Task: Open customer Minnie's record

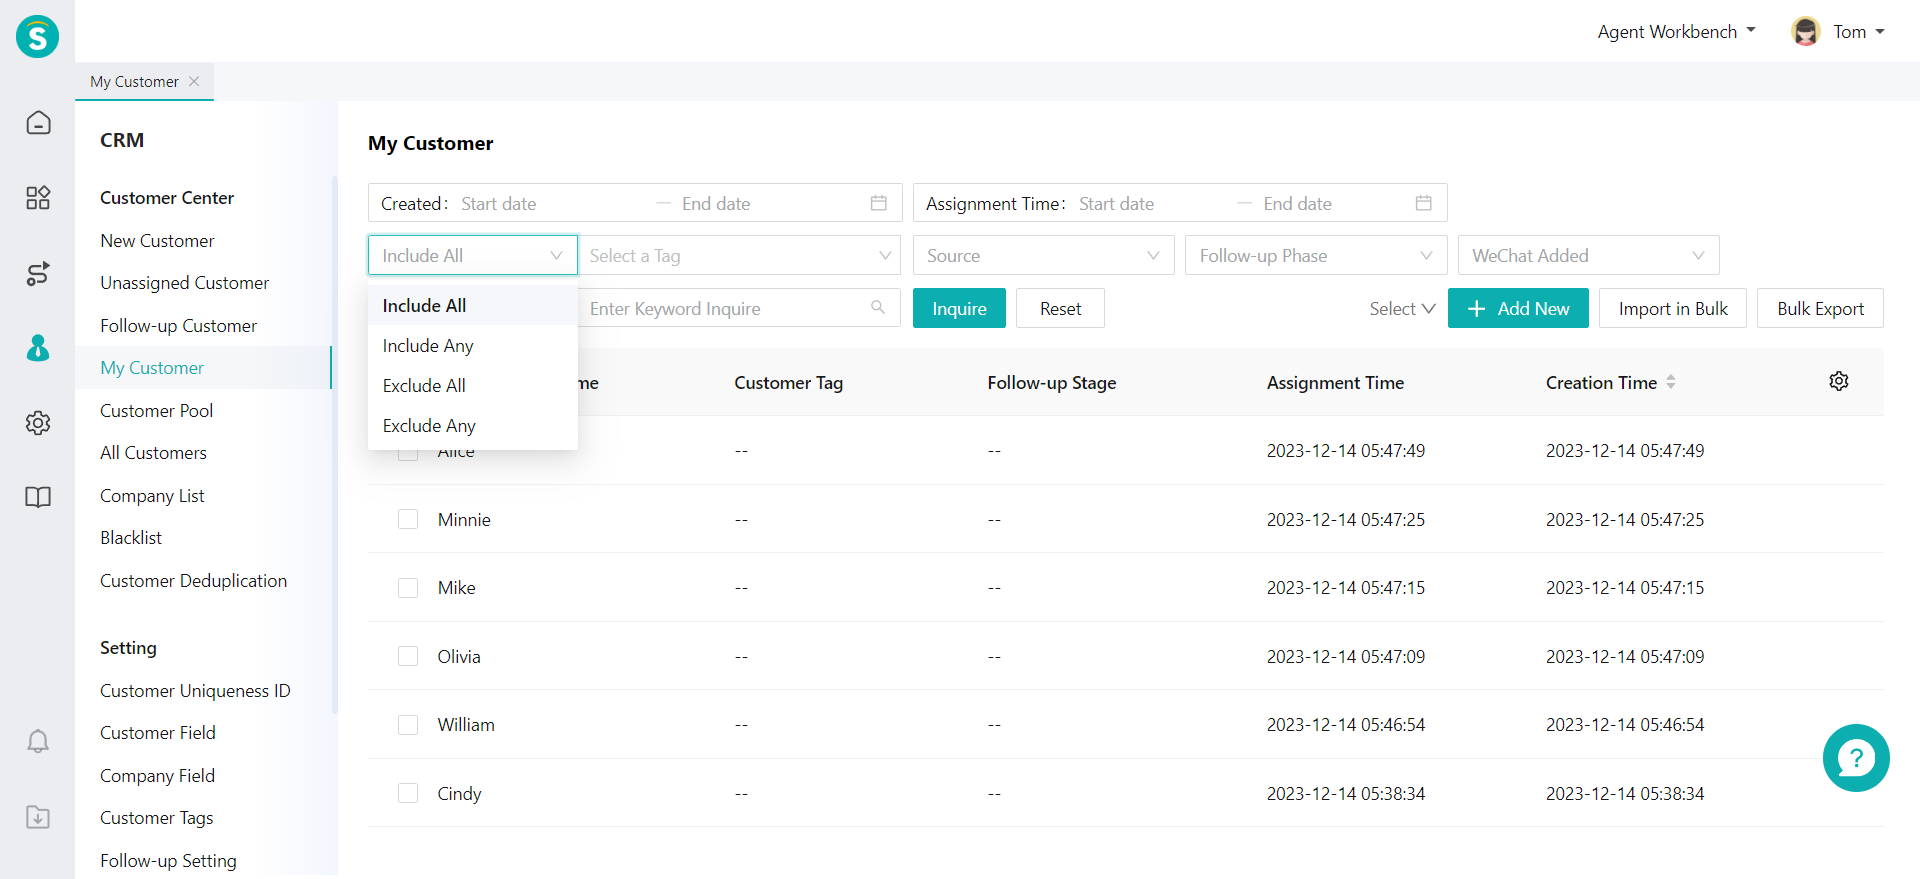Action: click(x=464, y=519)
